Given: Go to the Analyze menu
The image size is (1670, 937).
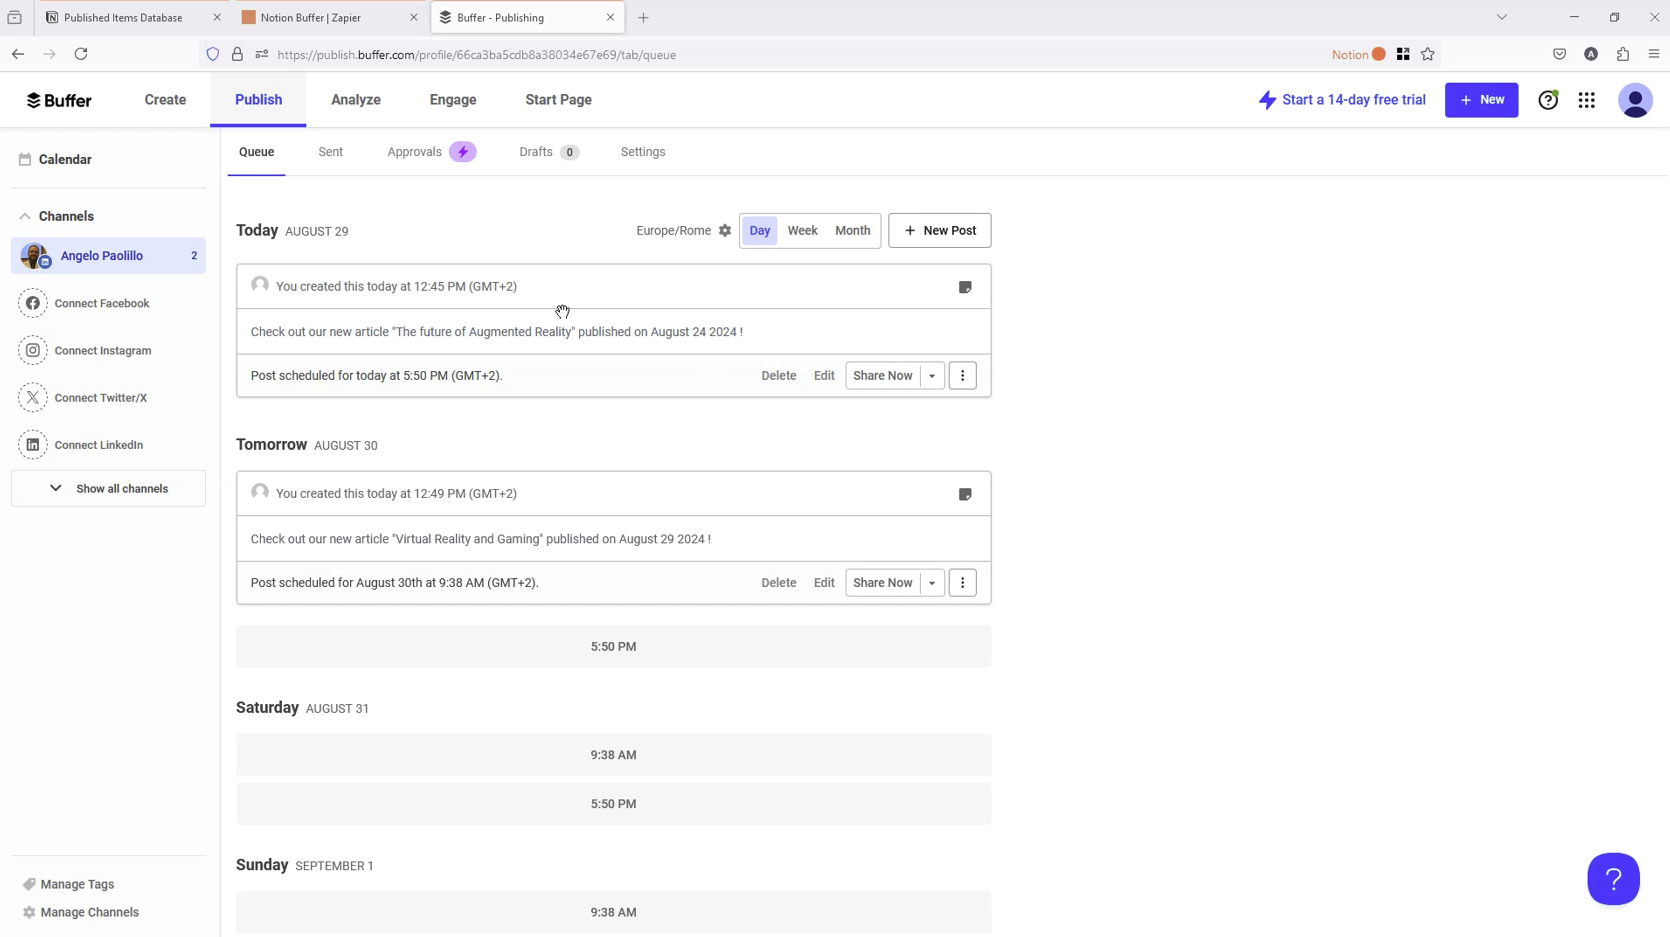Looking at the screenshot, I should (356, 100).
